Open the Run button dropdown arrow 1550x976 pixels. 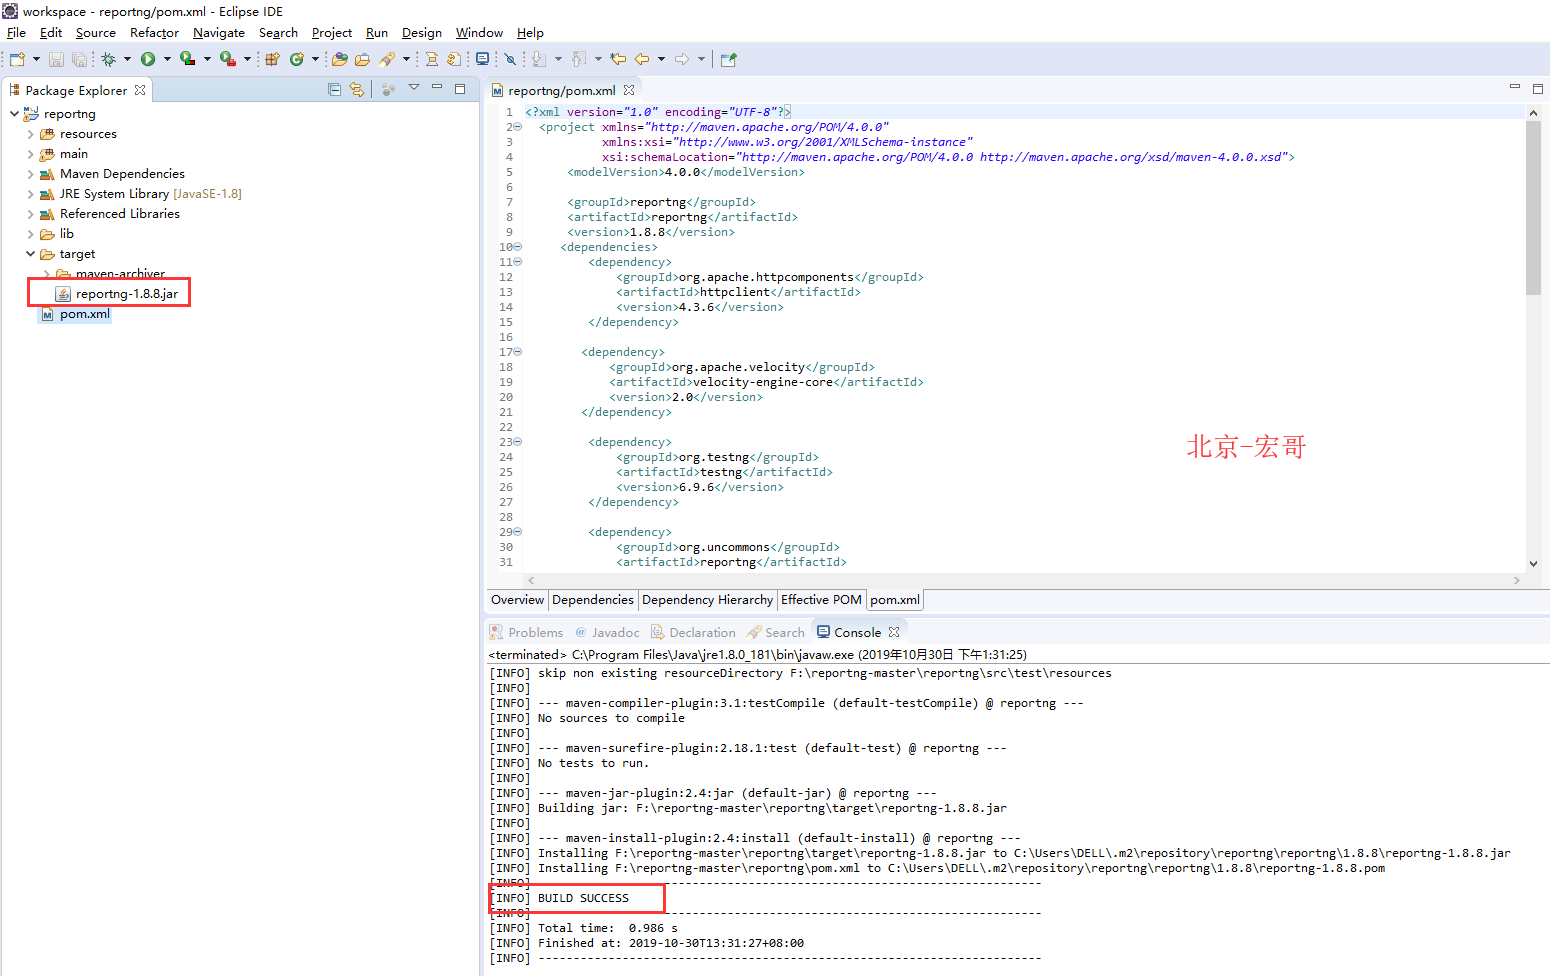167,59
